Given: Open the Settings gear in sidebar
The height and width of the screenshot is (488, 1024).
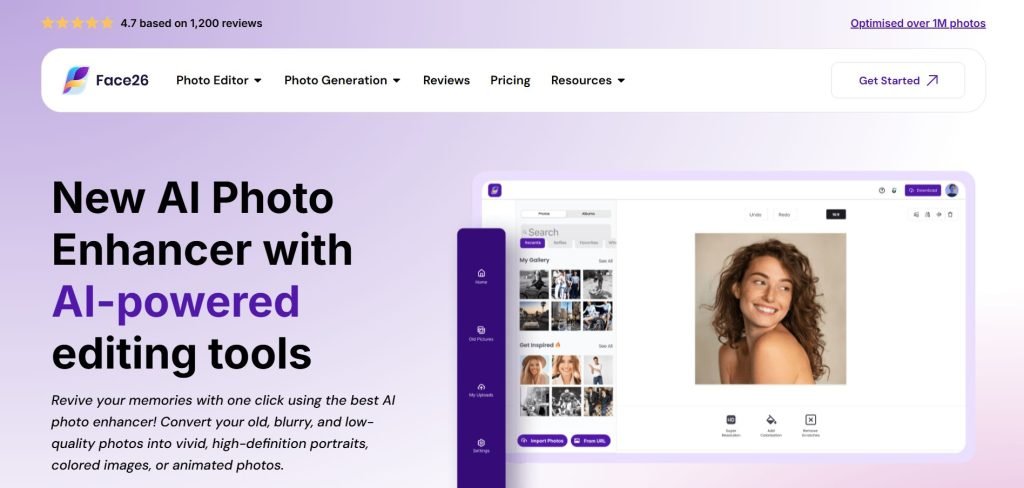Looking at the screenshot, I should click(481, 442).
